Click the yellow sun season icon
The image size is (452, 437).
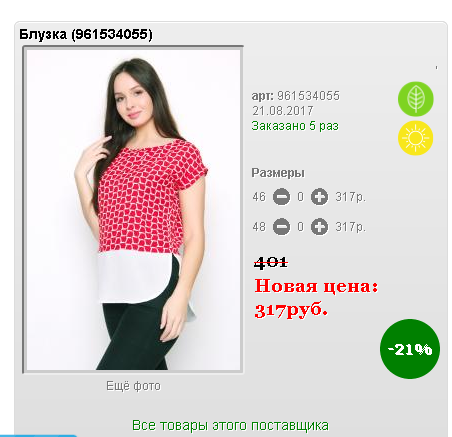416,138
